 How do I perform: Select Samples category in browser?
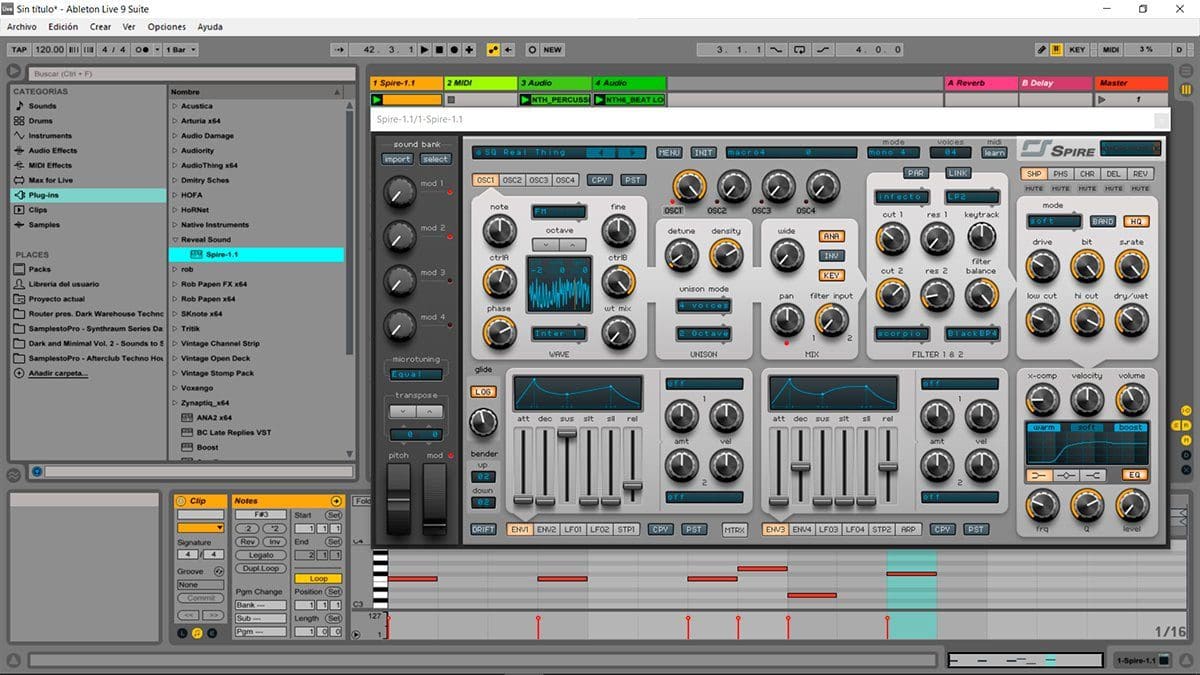[43, 225]
